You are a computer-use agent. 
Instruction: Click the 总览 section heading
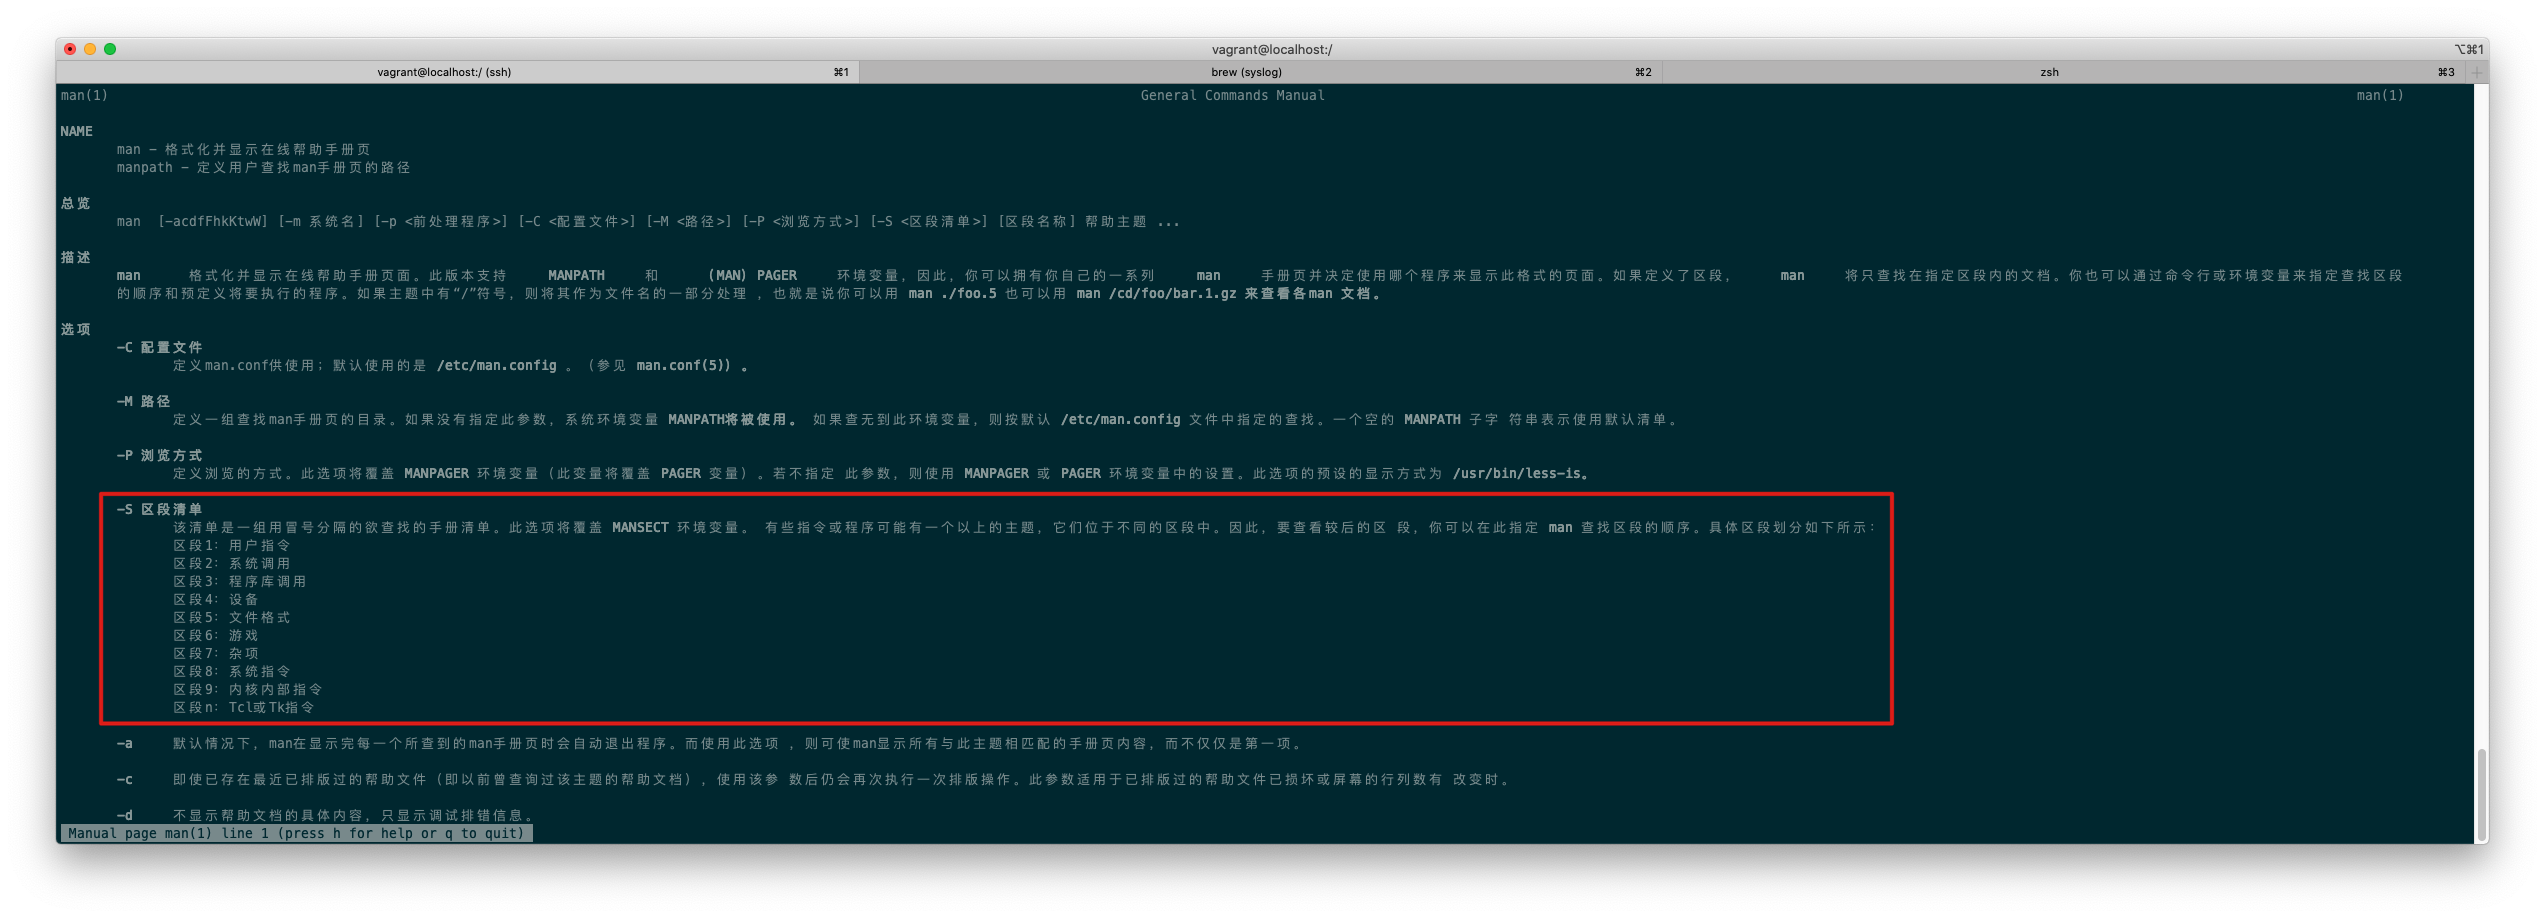[x=76, y=203]
